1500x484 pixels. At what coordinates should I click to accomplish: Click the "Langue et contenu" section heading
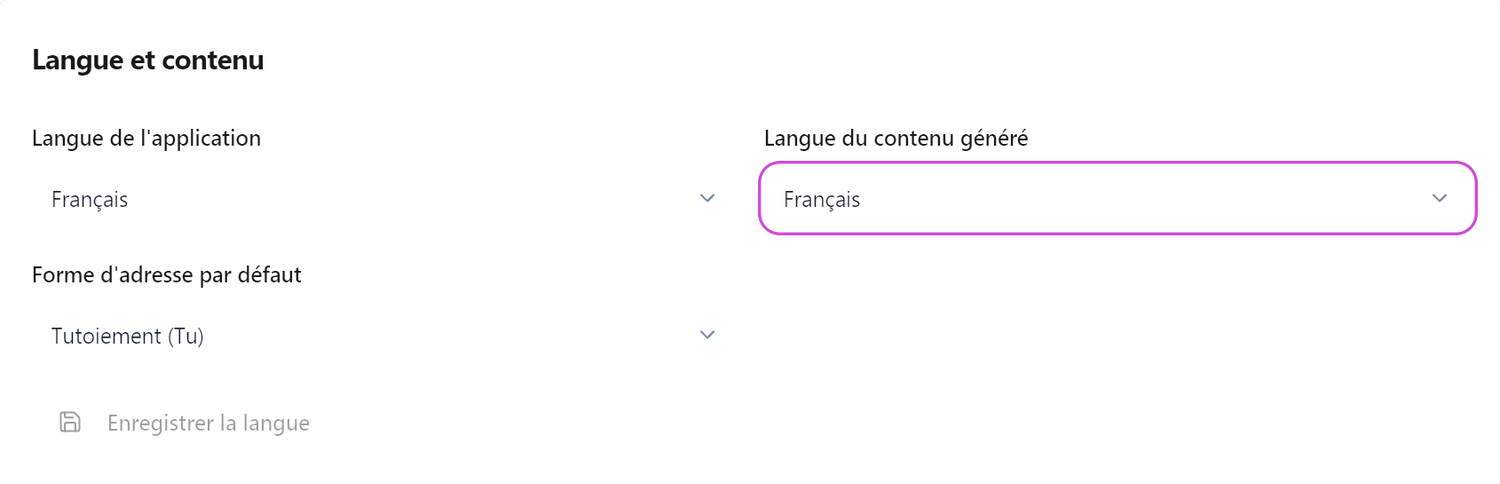pos(148,60)
